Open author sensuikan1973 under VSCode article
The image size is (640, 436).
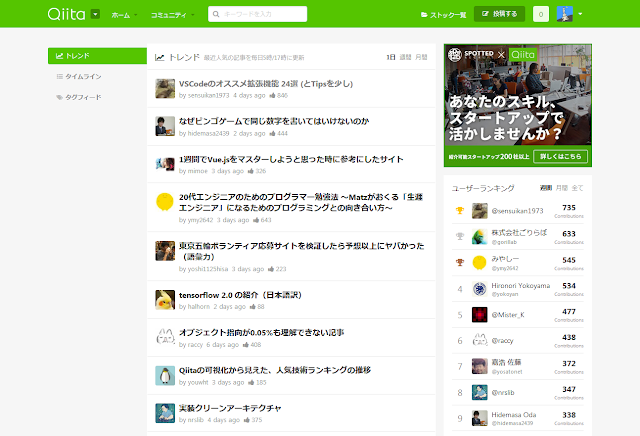point(208,96)
